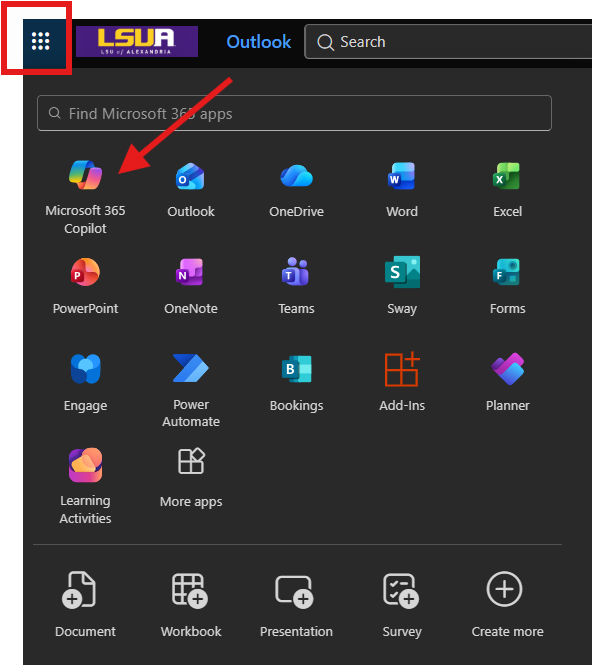Open Microsoft 365 Copilot app

coord(85,197)
